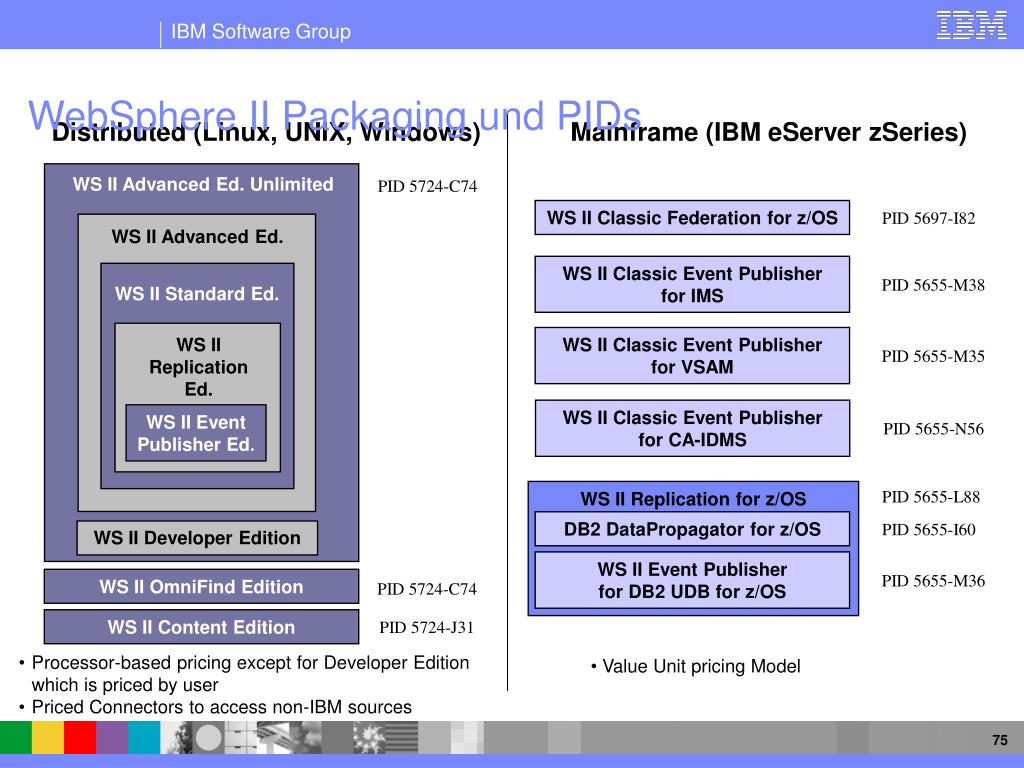Select the WS II Replication Ed. label
This screenshot has width=1024, height=768.
point(199,367)
